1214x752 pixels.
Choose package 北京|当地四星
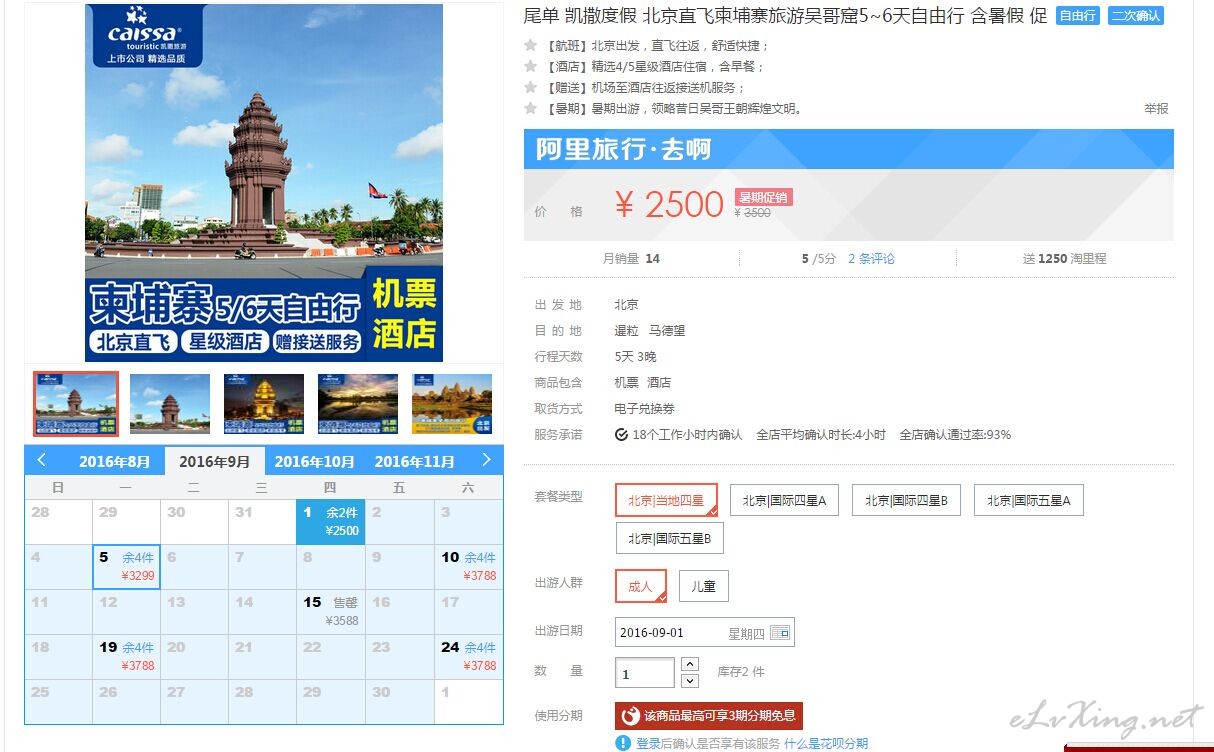click(x=666, y=500)
